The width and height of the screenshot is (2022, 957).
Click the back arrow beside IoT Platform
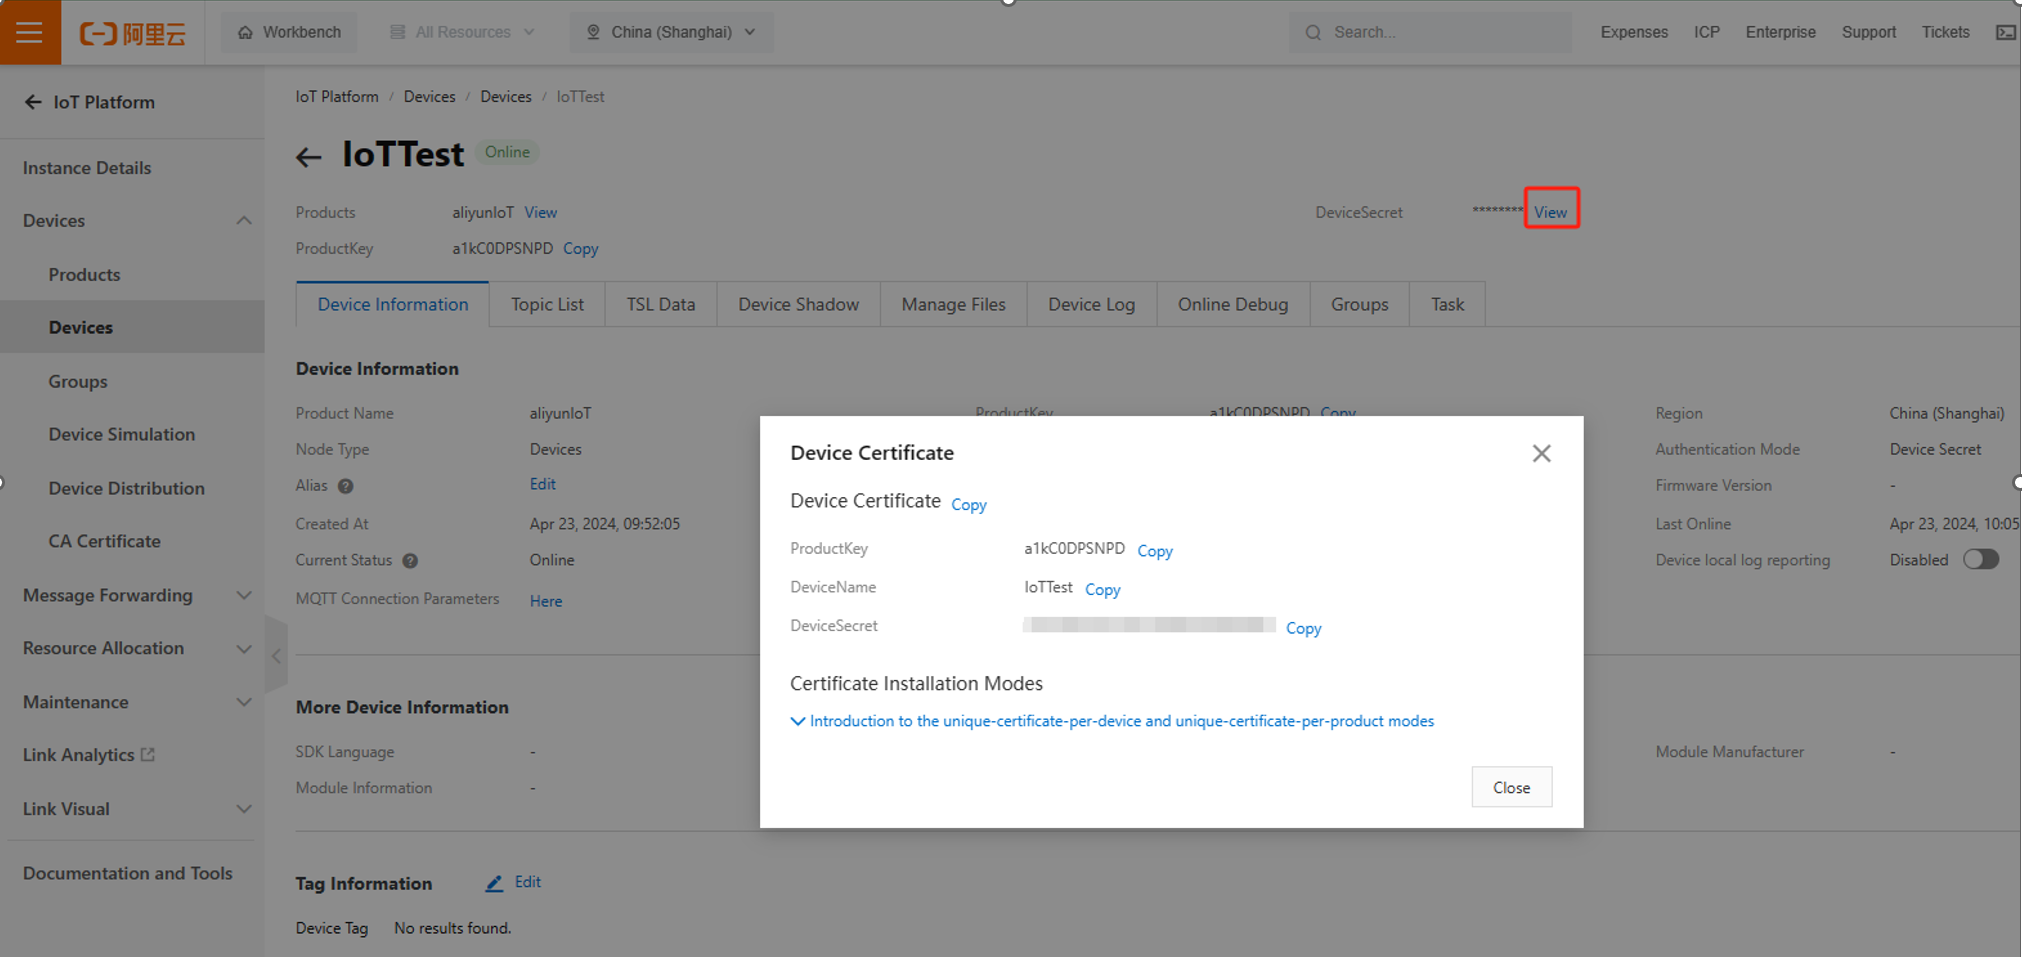[33, 102]
